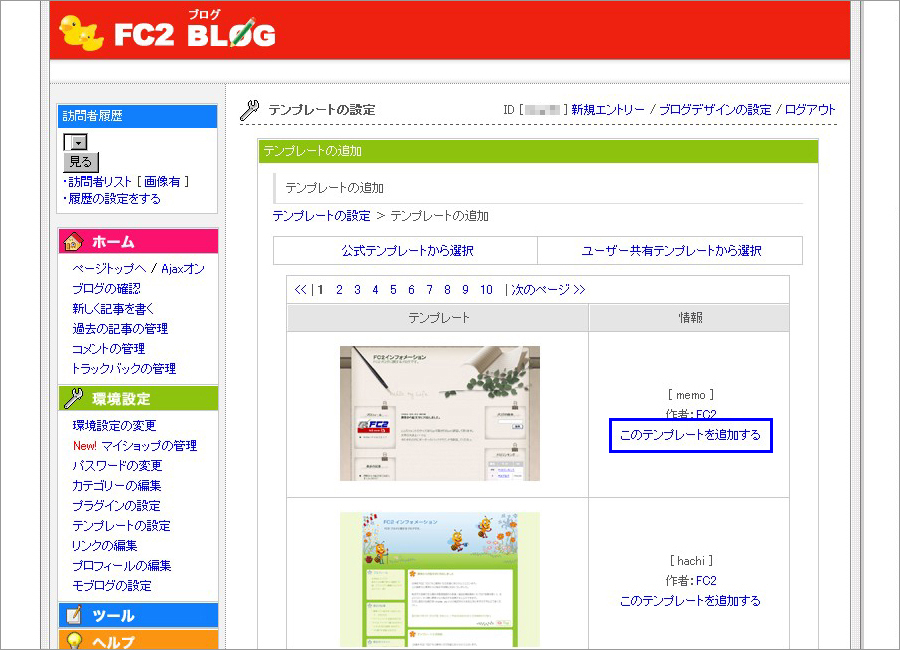Image resolution: width=900 pixels, height=650 pixels.
Task: Go to ページトップへ link
Action: [109, 269]
